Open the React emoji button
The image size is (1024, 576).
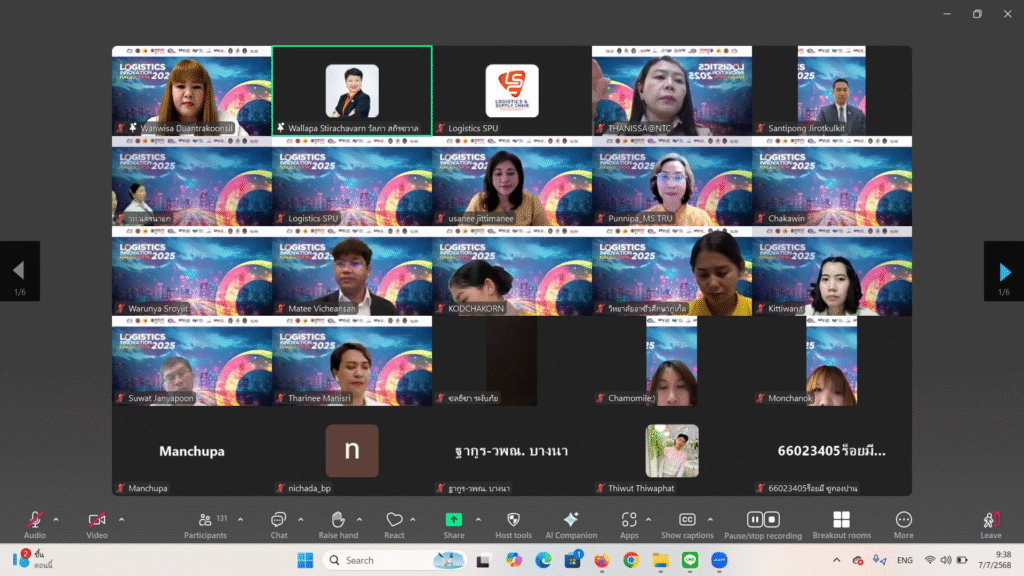pyautogui.click(x=394, y=524)
